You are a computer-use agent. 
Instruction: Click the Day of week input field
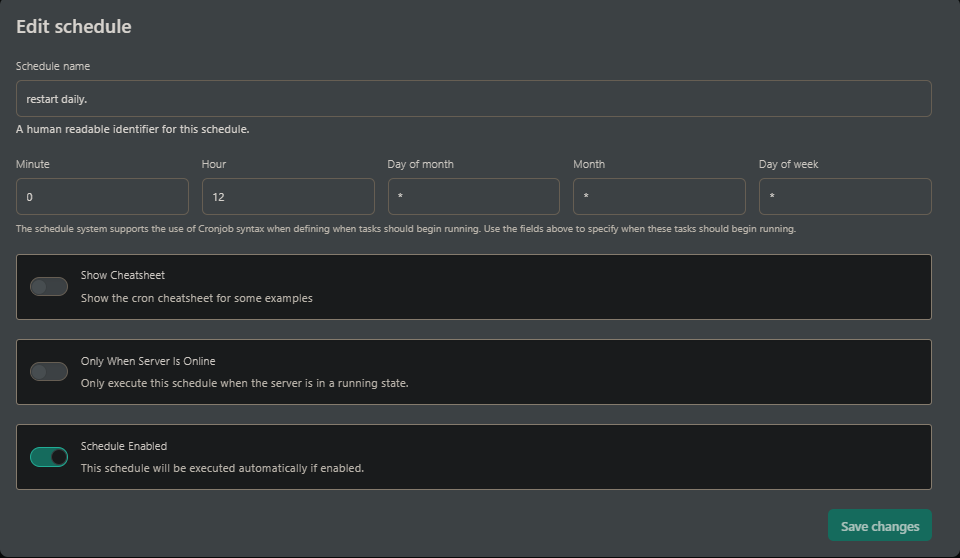[845, 197]
